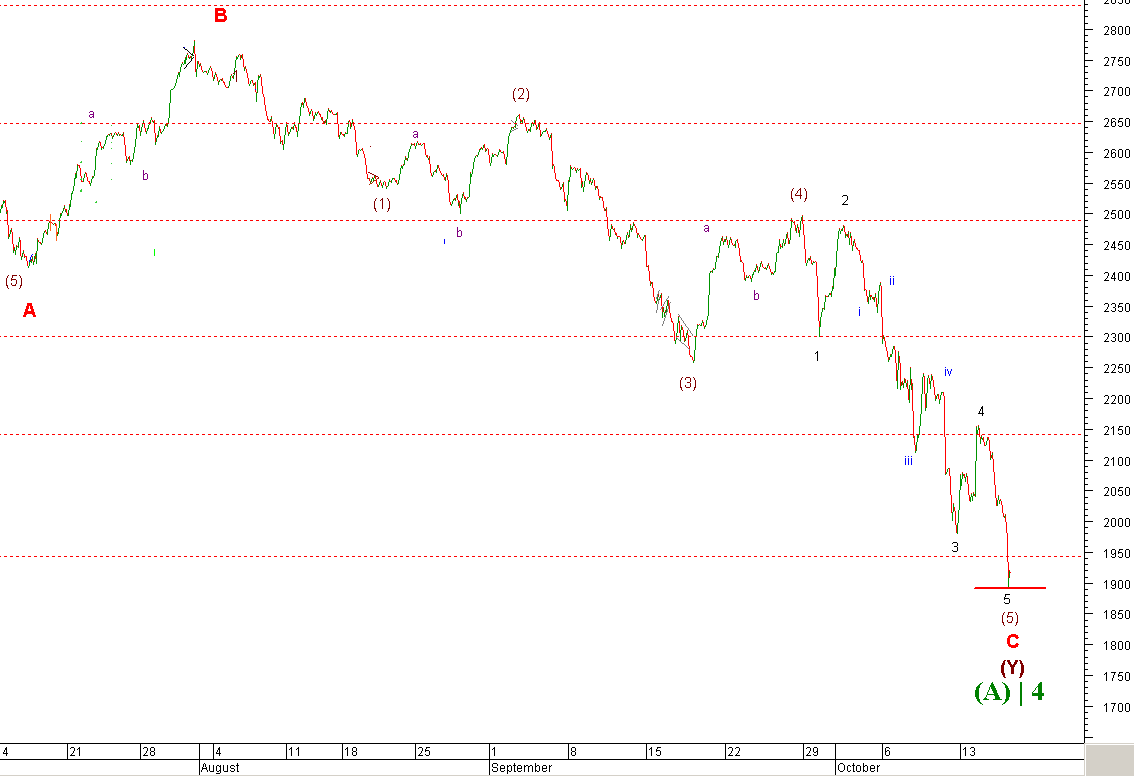Click the 2000 price axis value
This screenshot has width=1134, height=776.
[x=1117, y=522]
